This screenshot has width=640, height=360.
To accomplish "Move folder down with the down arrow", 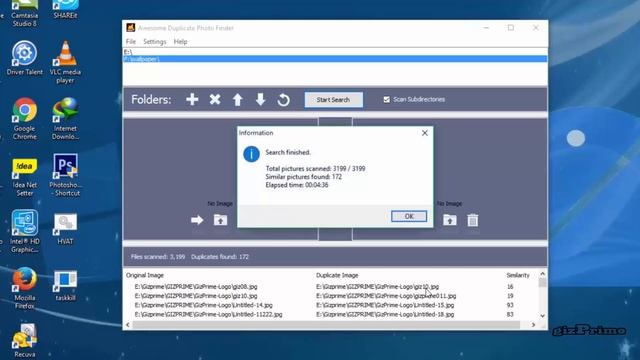I will click(260, 100).
